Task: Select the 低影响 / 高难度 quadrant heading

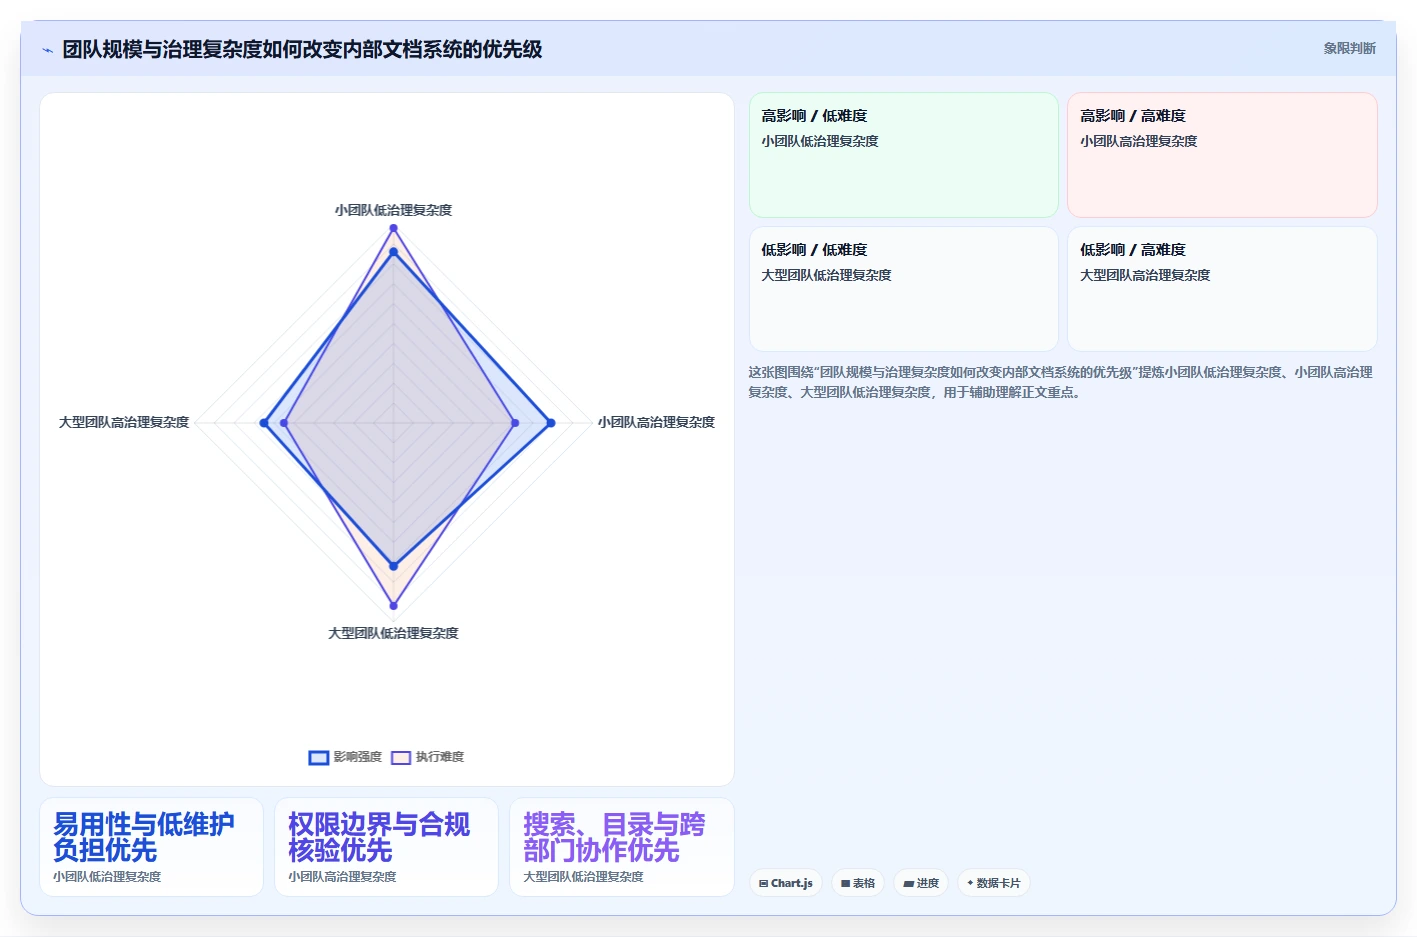Action: pyautogui.click(x=1133, y=250)
